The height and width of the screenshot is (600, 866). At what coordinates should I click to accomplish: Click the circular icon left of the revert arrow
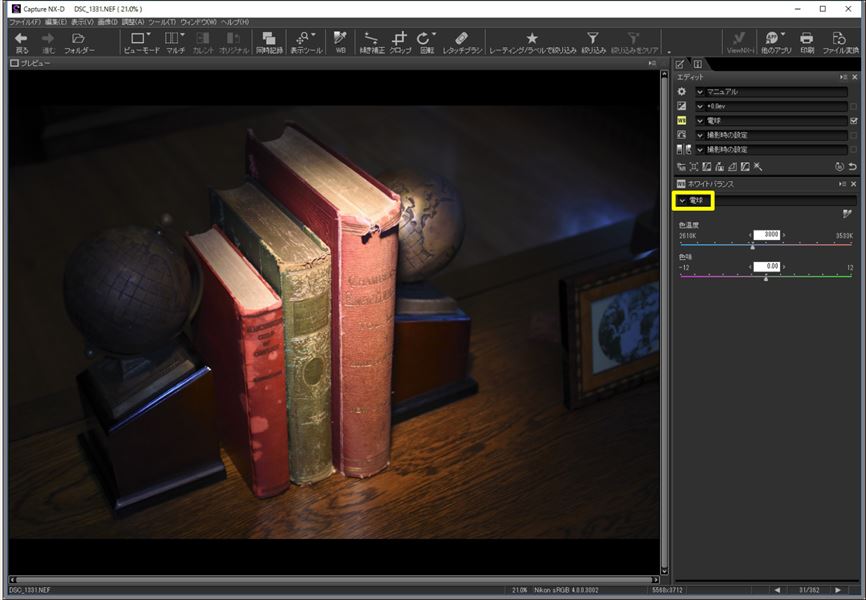[839, 167]
